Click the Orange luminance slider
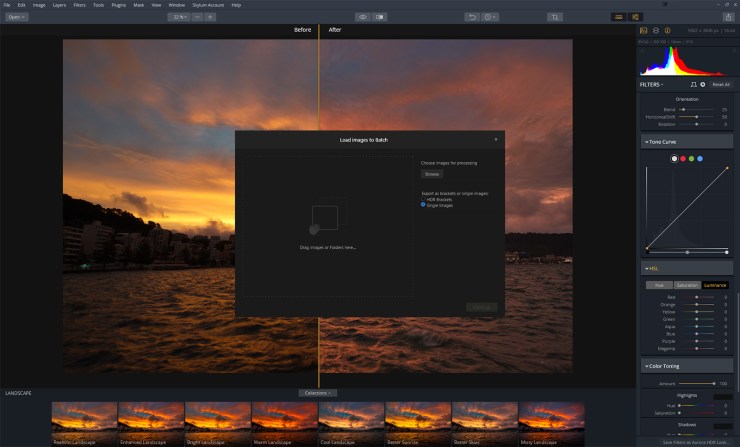This screenshot has width=740, height=447. 697,304
